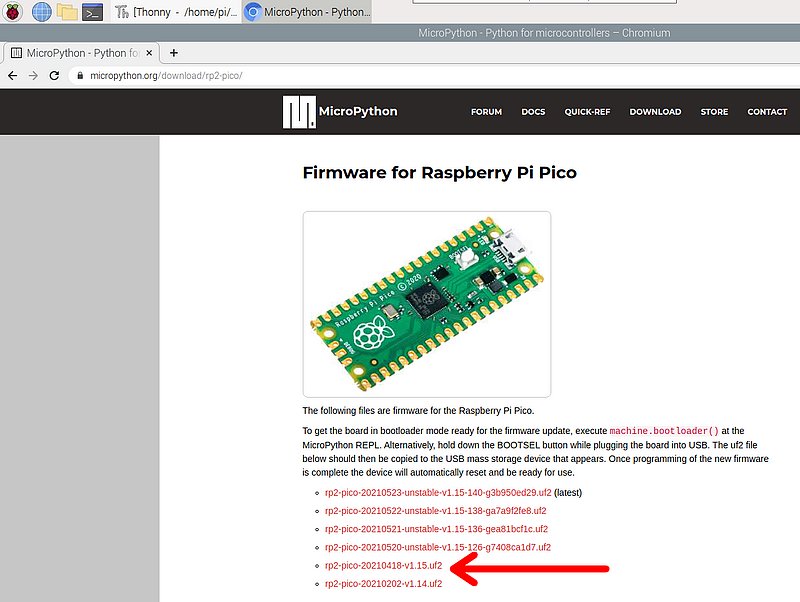Go forward to the next page
800x602 pixels.
[x=33, y=76]
